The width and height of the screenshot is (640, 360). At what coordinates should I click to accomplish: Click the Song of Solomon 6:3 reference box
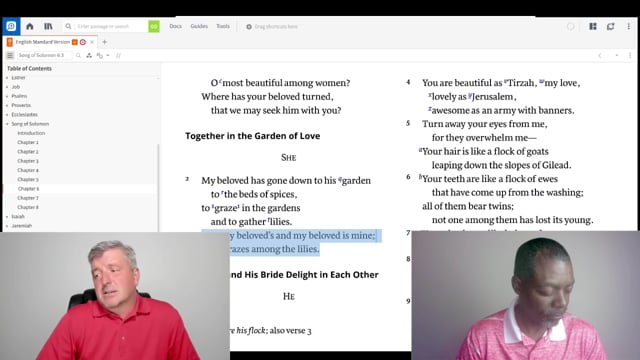(x=44, y=56)
